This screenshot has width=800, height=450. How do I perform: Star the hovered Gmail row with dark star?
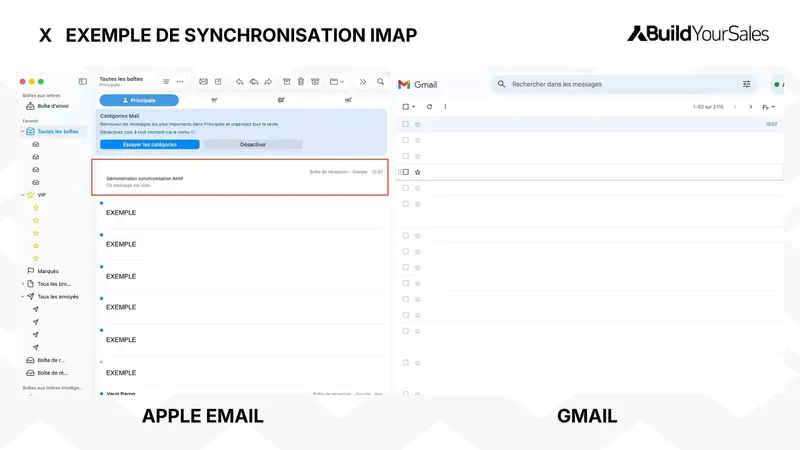click(417, 172)
